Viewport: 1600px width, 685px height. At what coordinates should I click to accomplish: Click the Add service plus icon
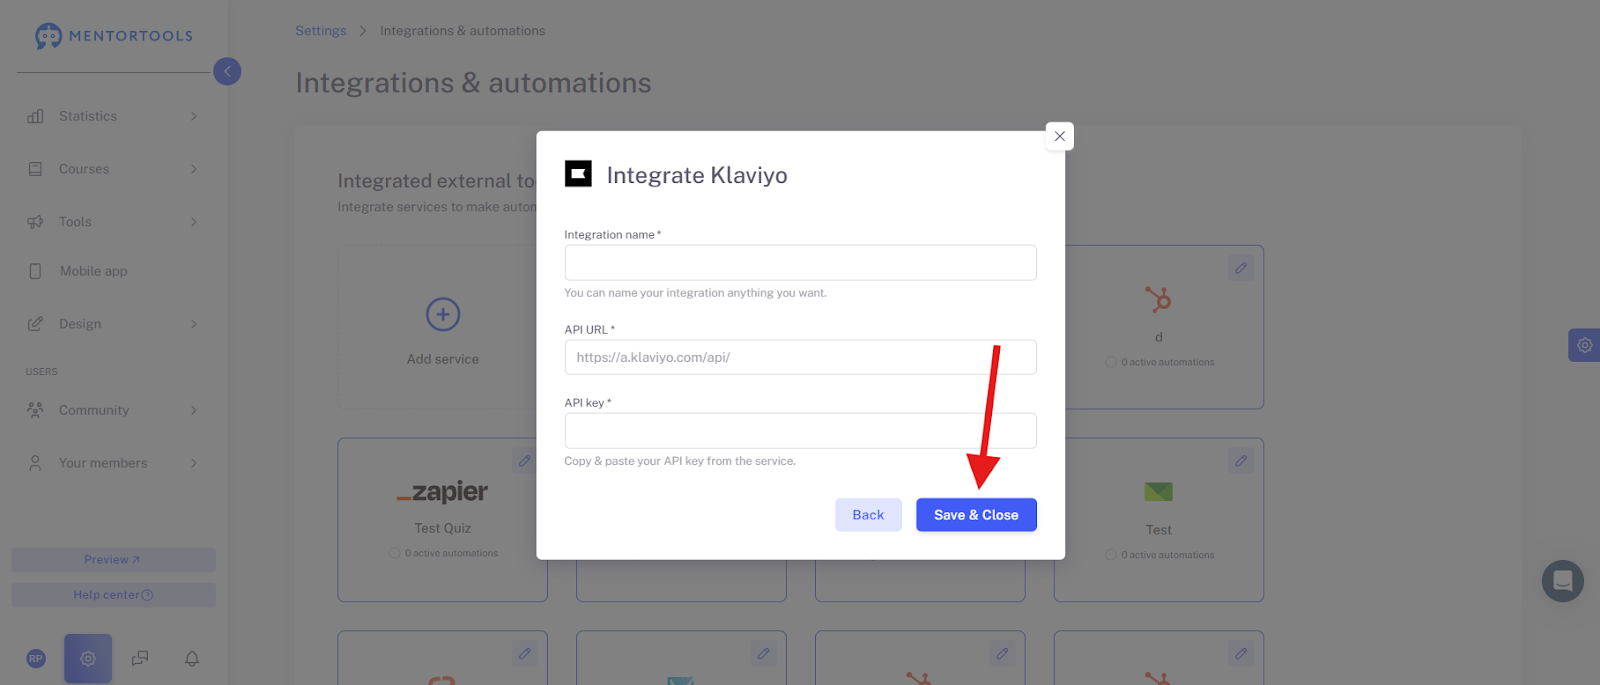(x=443, y=314)
